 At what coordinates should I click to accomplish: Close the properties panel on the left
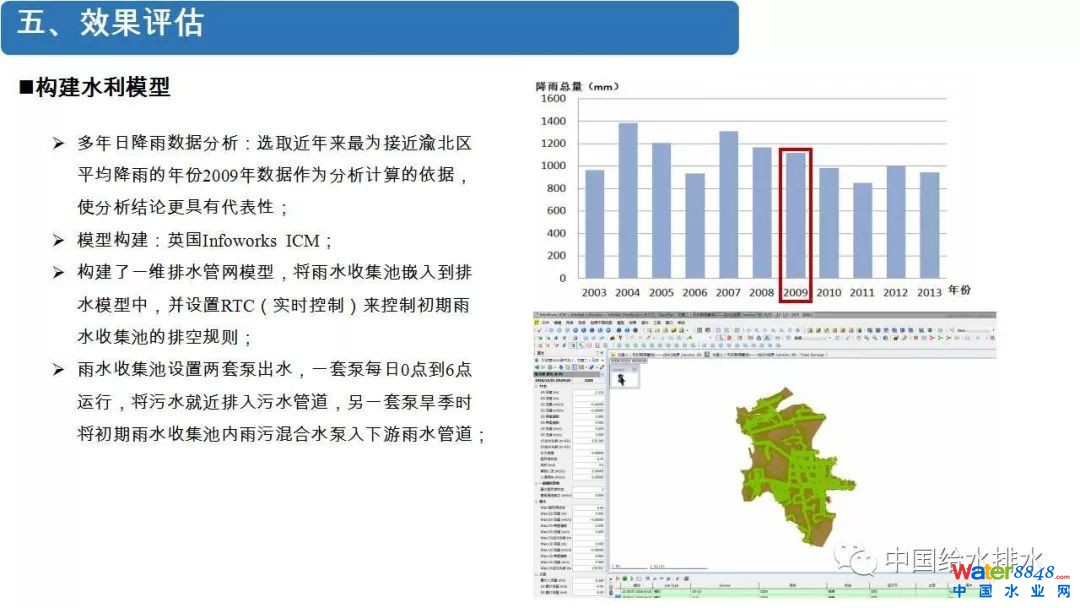coord(601,353)
